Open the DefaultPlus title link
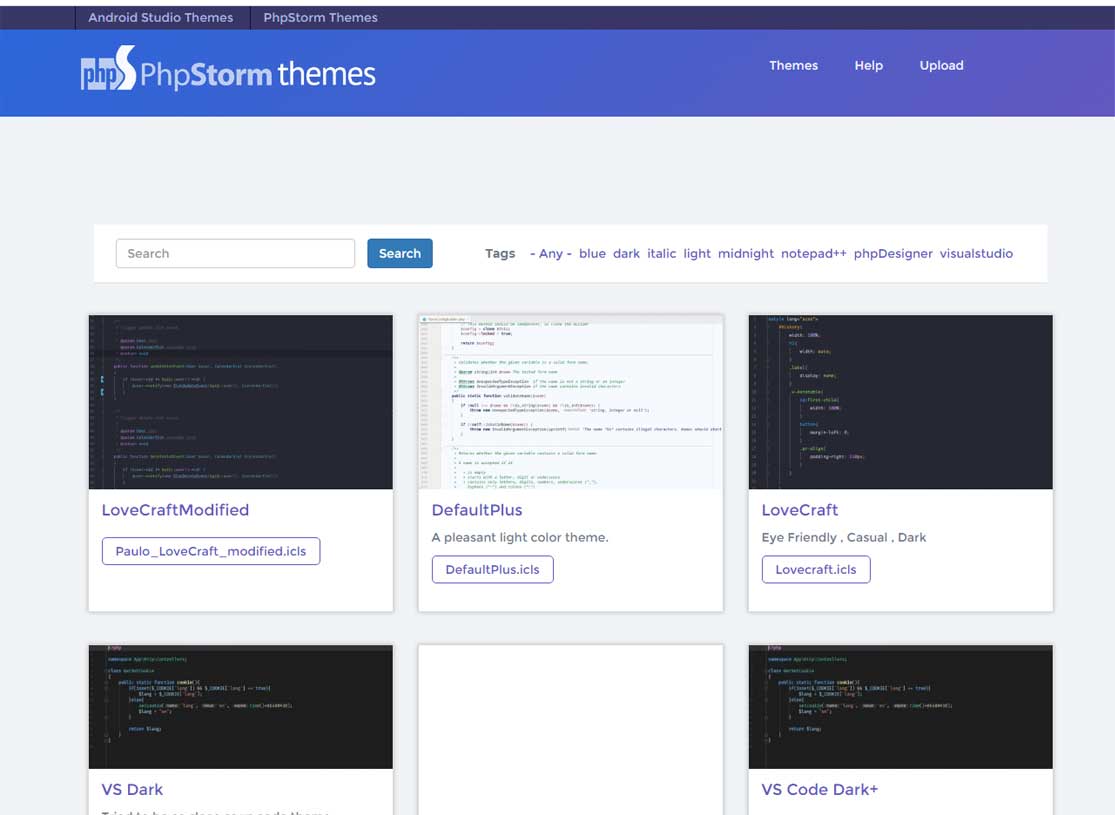Screen dimensions: 1115x815 (476, 510)
